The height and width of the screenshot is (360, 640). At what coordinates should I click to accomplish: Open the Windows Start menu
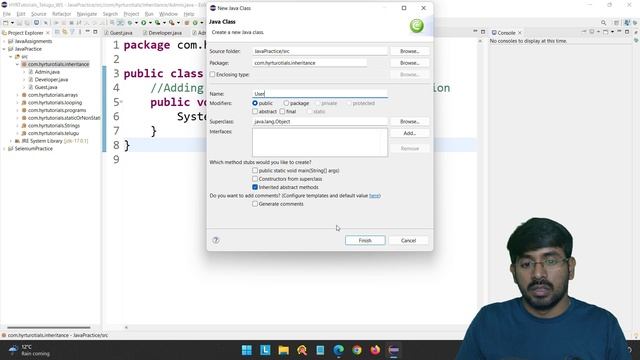pyautogui.click(x=247, y=350)
